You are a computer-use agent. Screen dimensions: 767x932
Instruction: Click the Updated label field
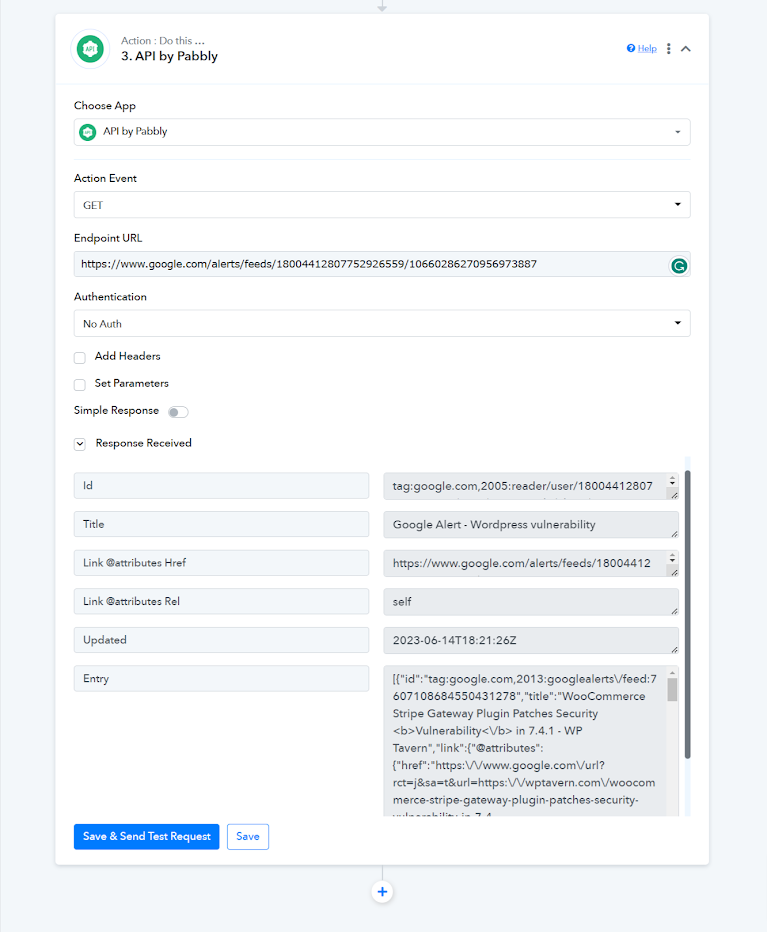pos(221,640)
